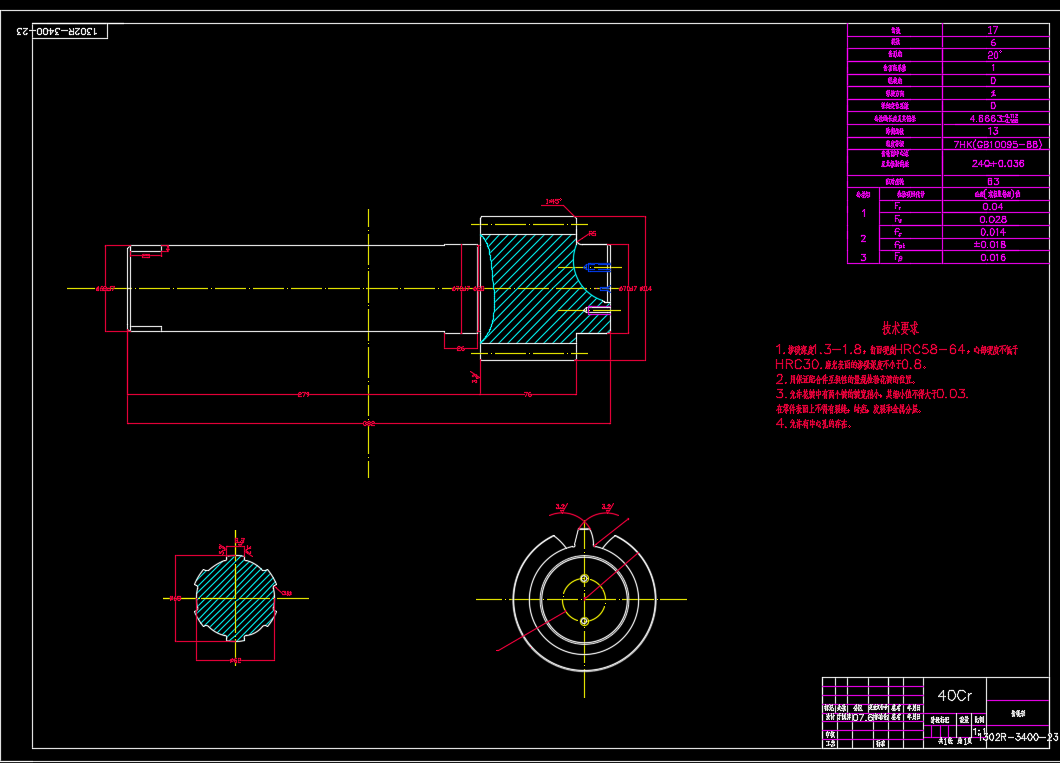Click the 1:1 scale text in title block
Viewport: 1060px width, 763px height.
[x=976, y=731]
